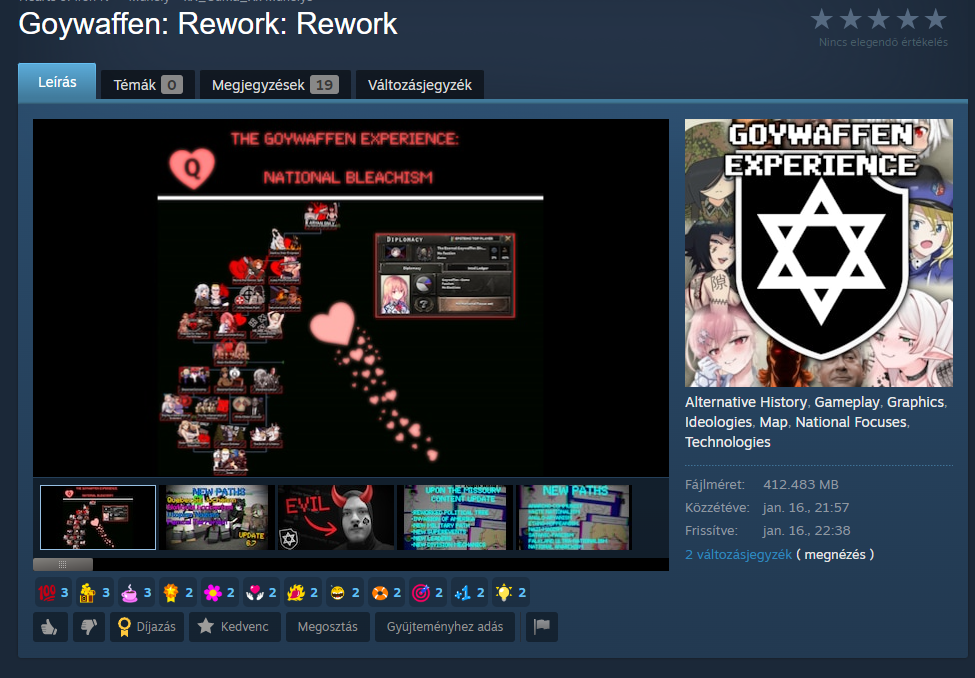The width and height of the screenshot is (975, 678).
Task: Click the mod preview cover image
Action: pos(819,253)
